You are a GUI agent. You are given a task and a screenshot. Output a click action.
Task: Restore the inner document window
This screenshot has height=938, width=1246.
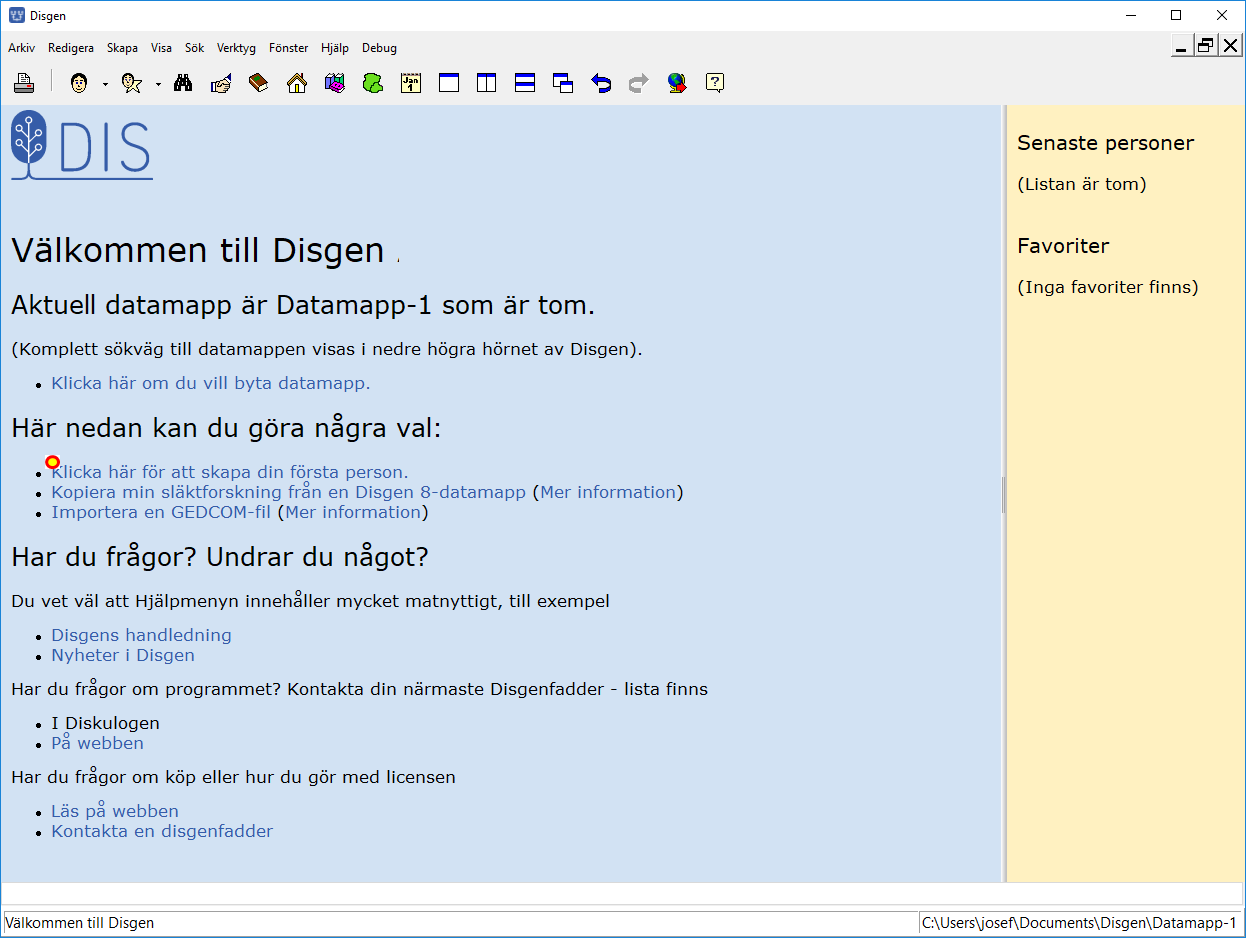pos(1206,46)
